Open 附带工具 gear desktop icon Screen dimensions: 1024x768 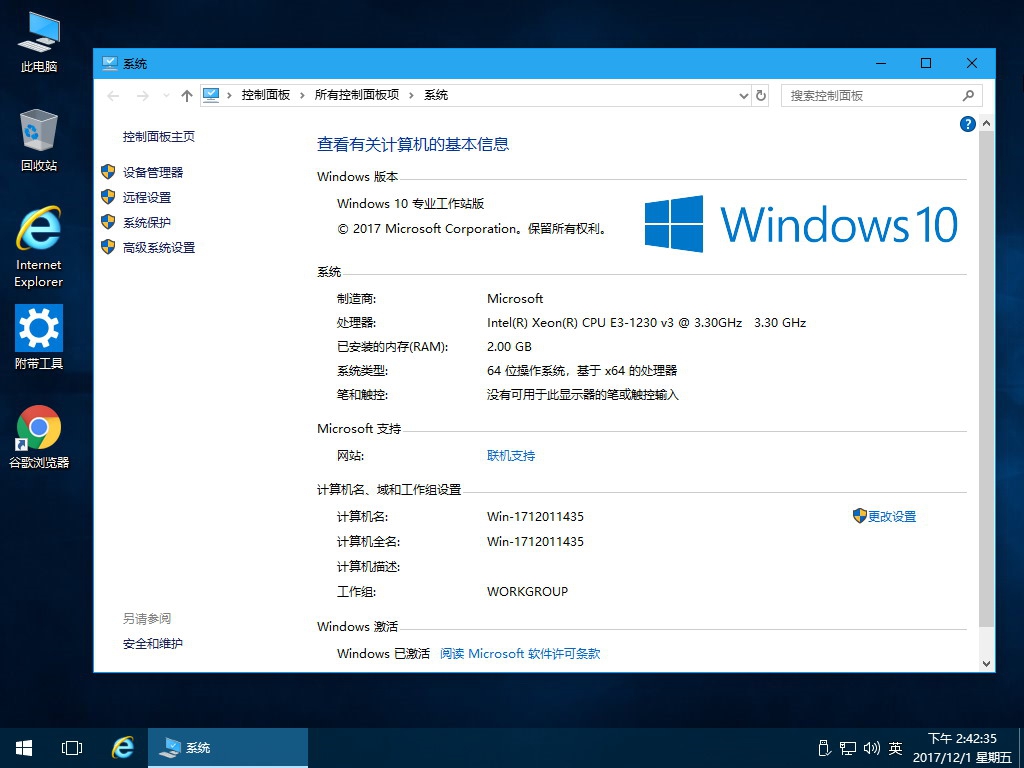point(39,338)
